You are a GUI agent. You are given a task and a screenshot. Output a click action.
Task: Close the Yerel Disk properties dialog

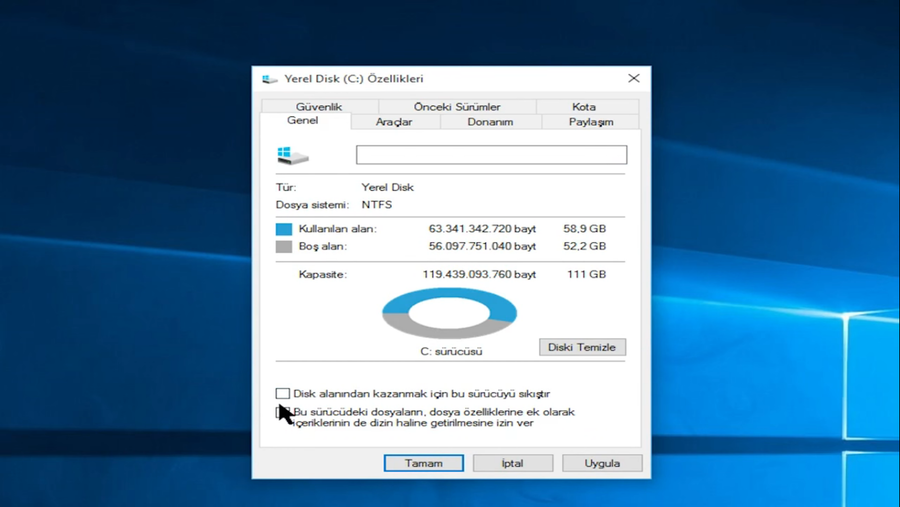(x=634, y=78)
